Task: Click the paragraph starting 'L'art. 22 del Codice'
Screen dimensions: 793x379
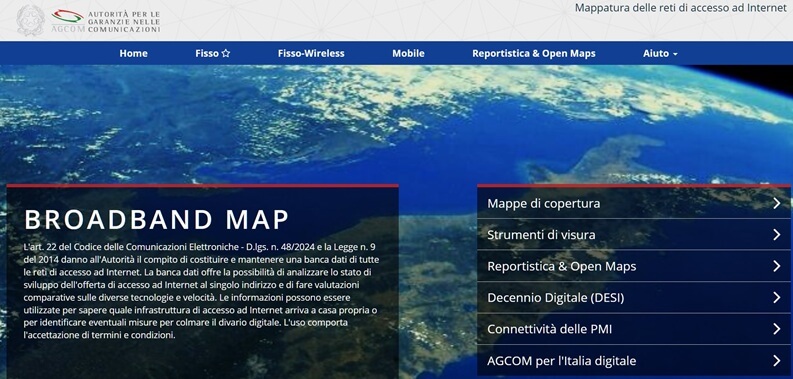Action: pos(201,291)
